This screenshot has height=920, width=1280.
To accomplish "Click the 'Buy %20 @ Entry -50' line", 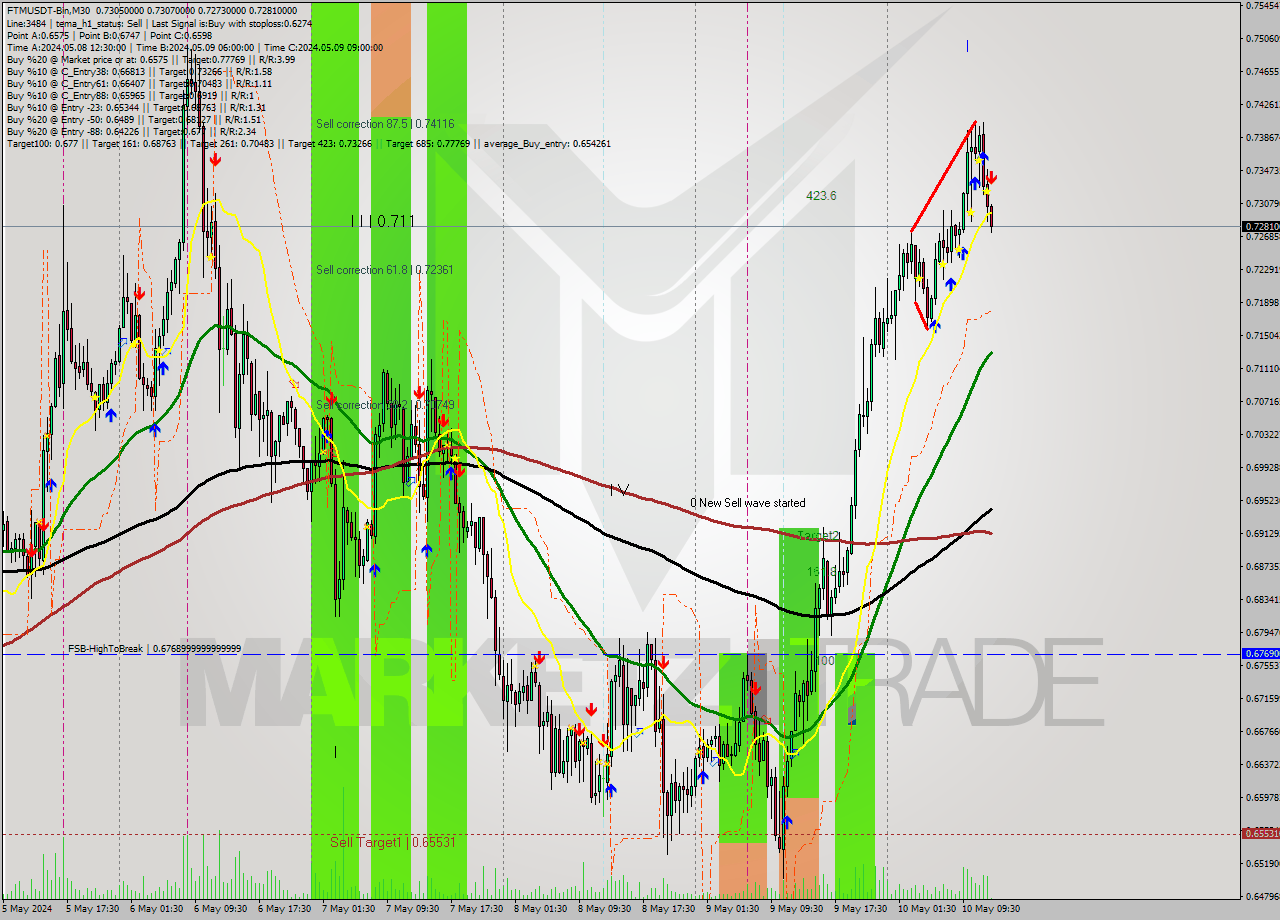I will point(133,119).
